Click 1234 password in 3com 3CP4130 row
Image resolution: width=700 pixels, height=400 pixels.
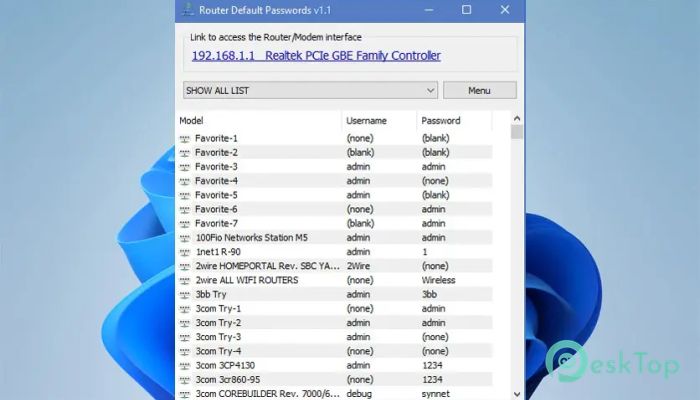(432, 366)
